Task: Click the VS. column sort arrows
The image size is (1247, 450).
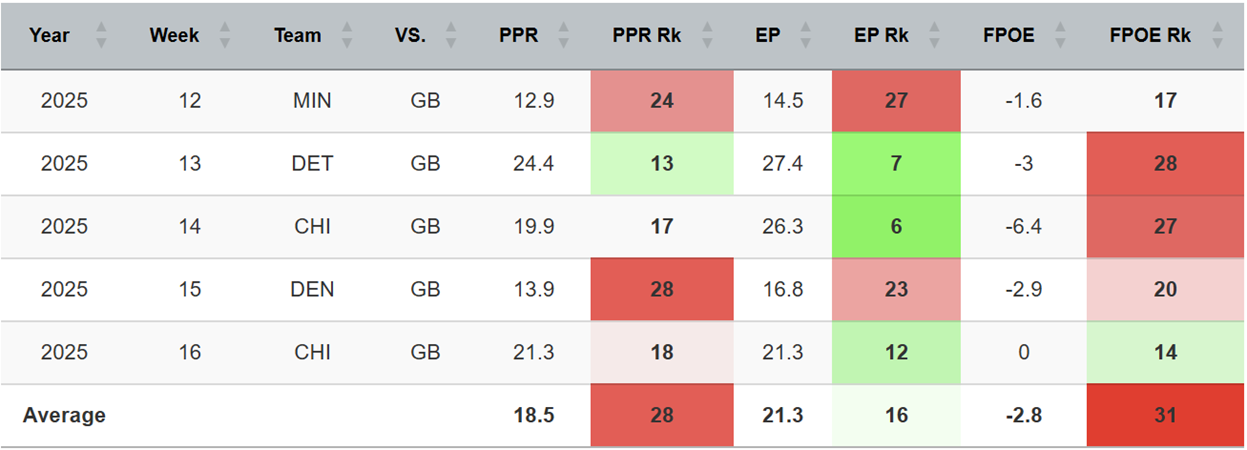Action: (x=451, y=36)
